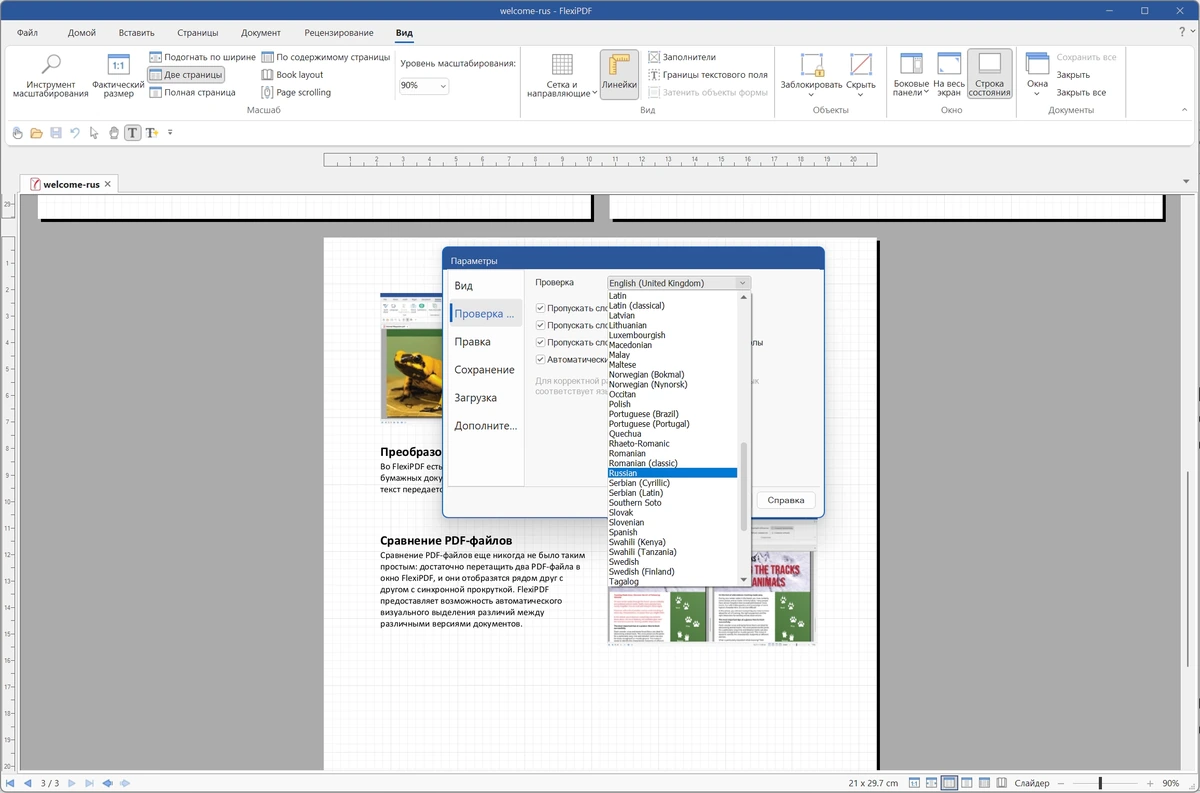Click Close all (Закрыть все)

[1081, 92]
